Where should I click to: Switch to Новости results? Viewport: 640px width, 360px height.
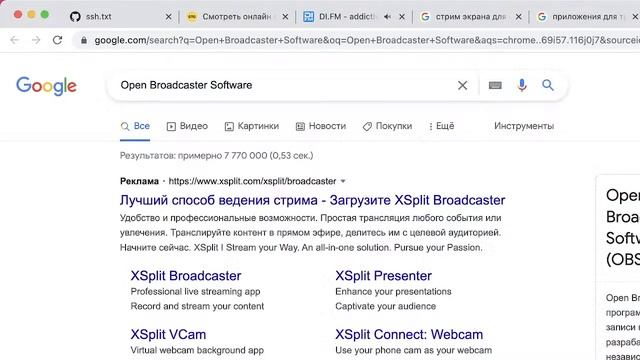point(321,126)
